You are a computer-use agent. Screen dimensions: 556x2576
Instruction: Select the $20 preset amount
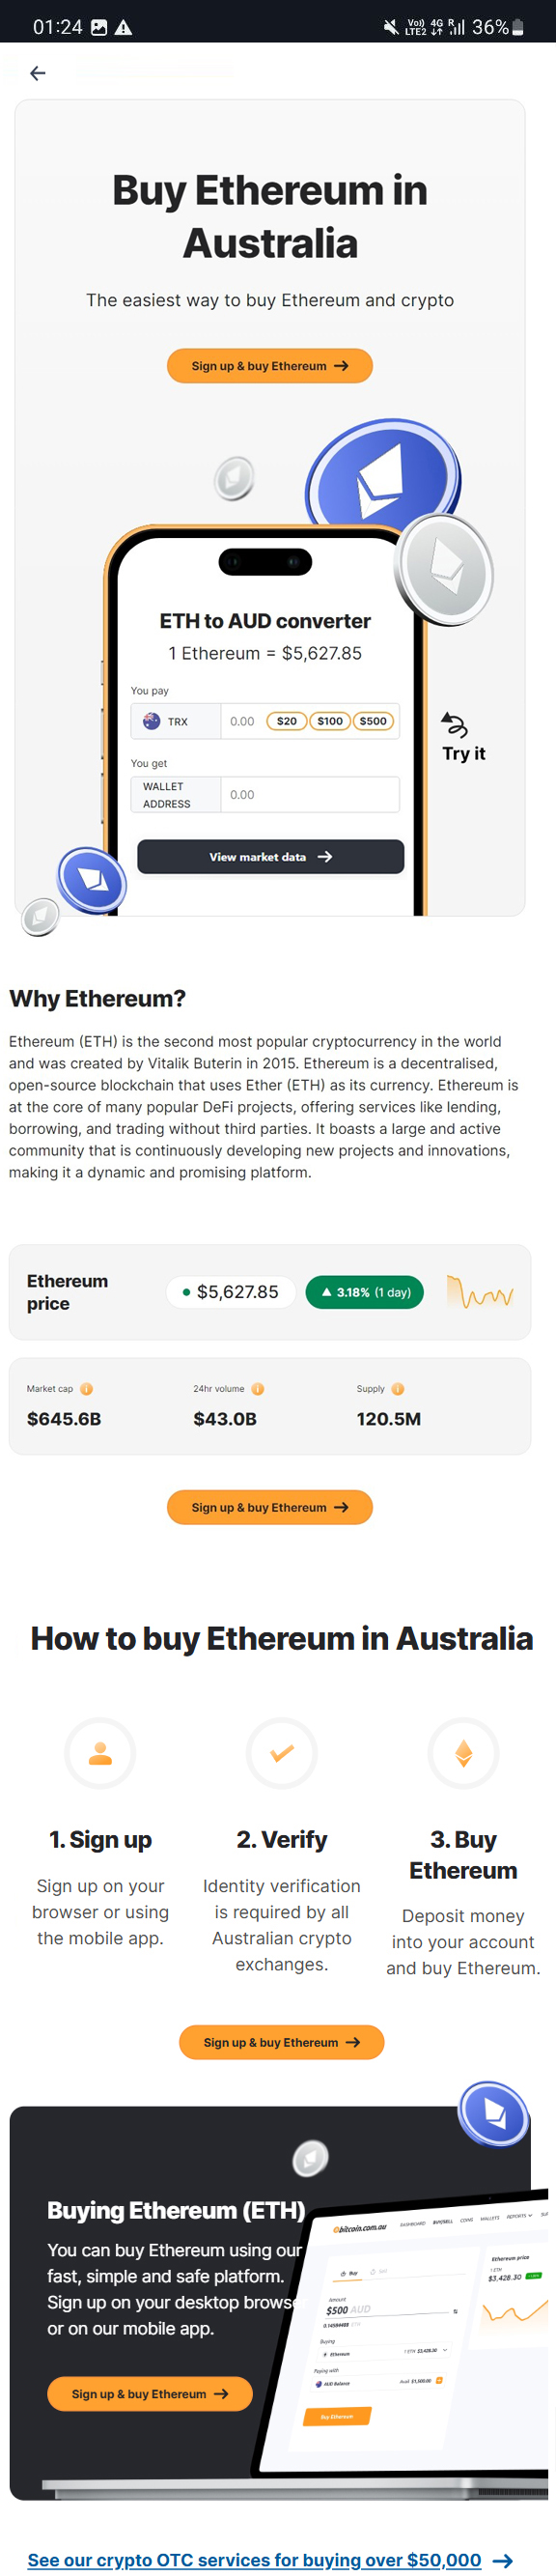click(x=286, y=721)
